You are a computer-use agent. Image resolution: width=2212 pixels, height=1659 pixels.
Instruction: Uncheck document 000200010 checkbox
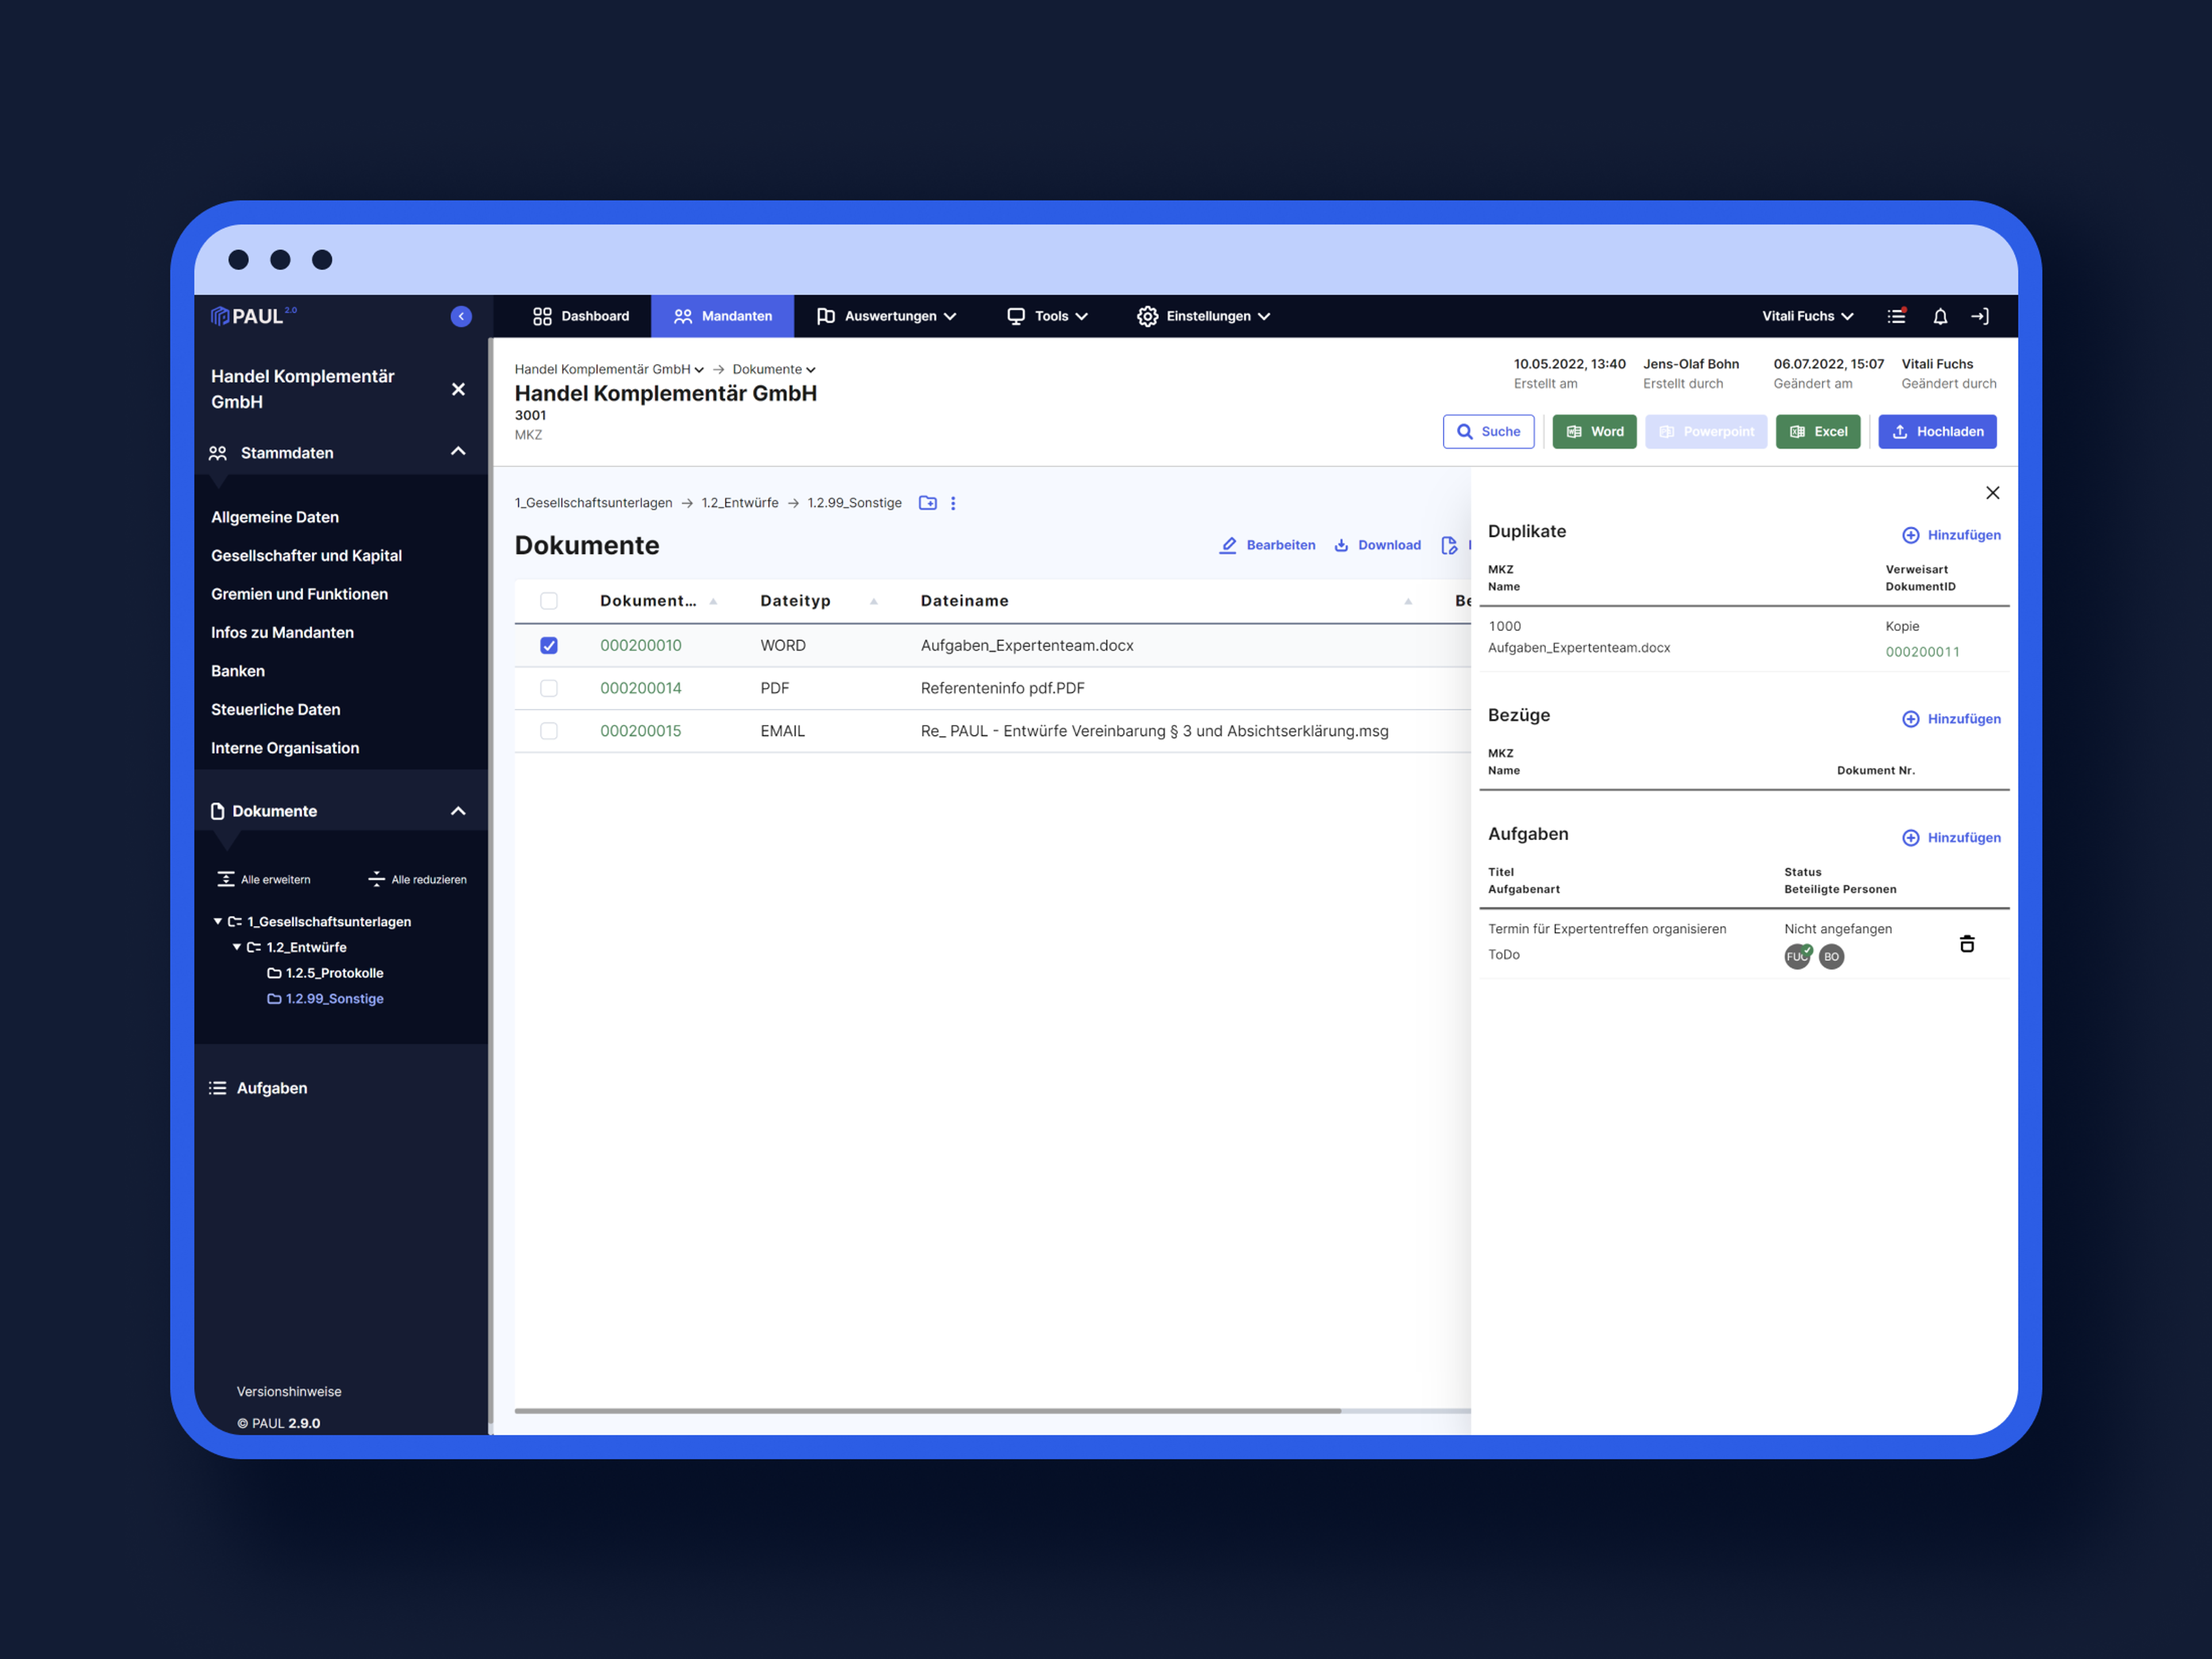click(549, 645)
